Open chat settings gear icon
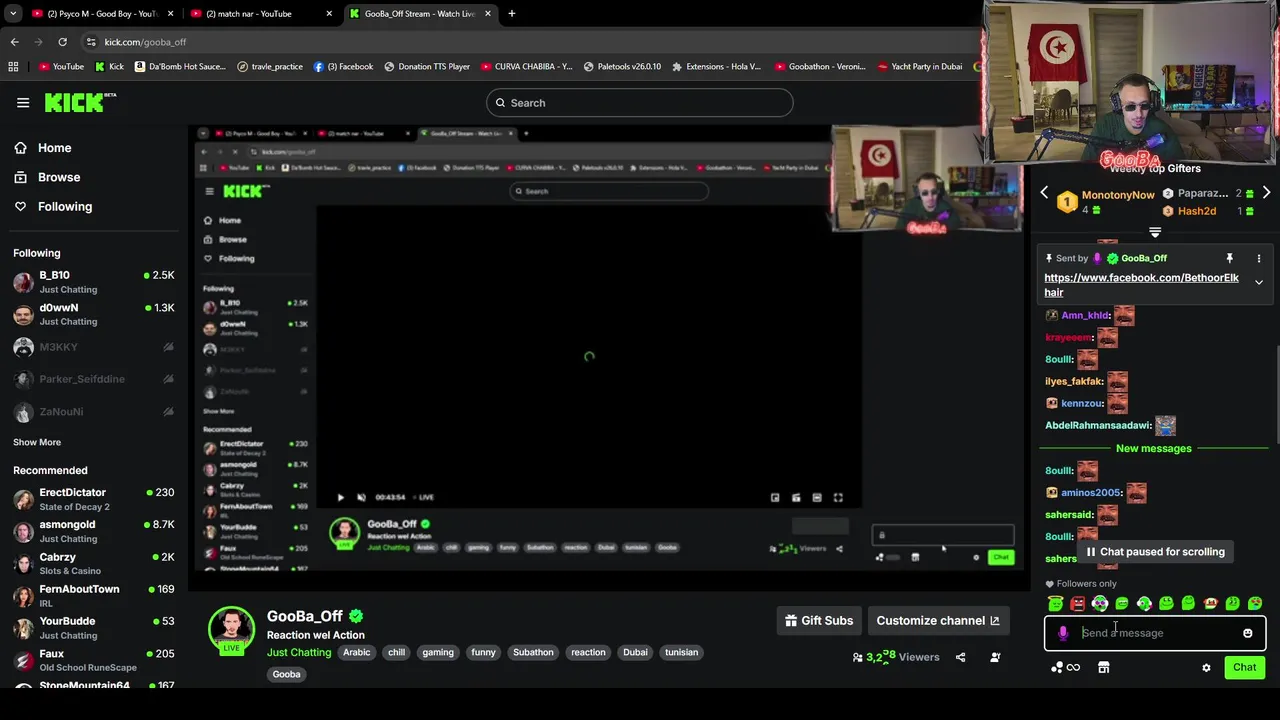Screen dimensions: 1280x720 click(1206, 667)
